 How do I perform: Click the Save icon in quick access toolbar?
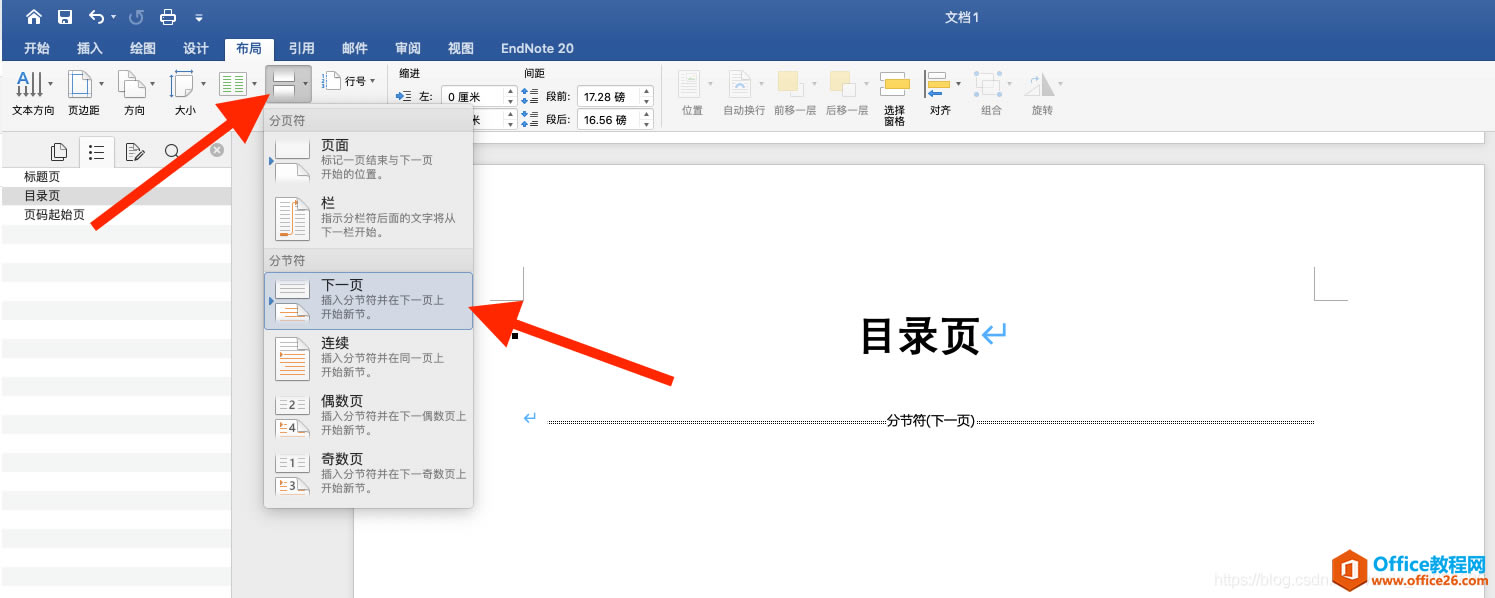[64, 16]
